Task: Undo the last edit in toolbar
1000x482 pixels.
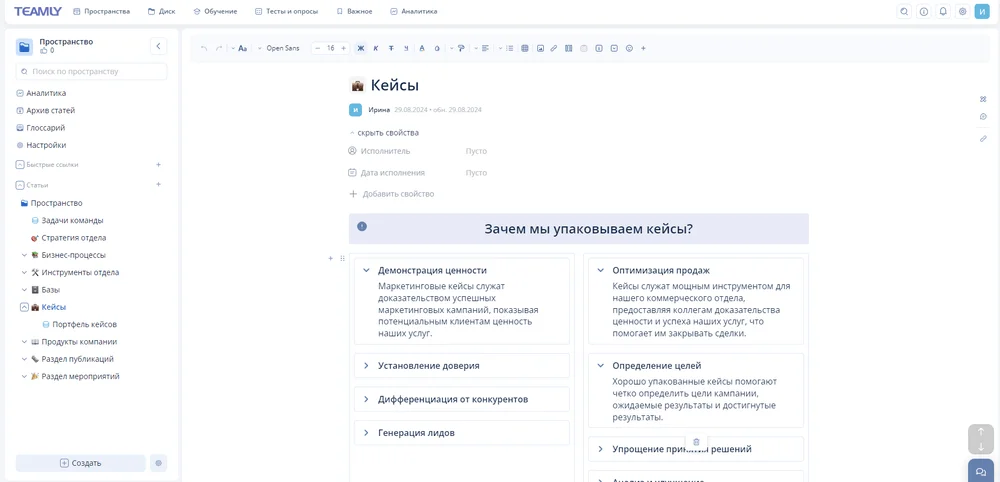Action: (x=204, y=48)
